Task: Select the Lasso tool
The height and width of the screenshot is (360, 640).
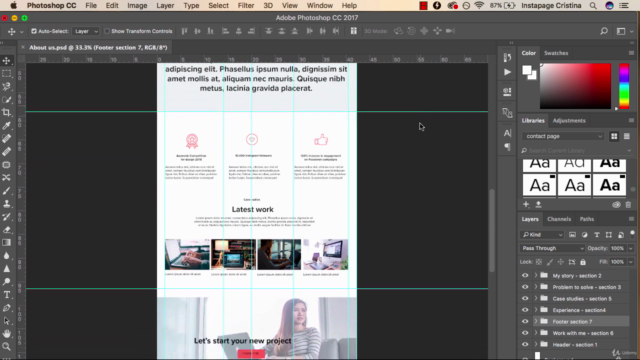Action: (x=7, y=87)
